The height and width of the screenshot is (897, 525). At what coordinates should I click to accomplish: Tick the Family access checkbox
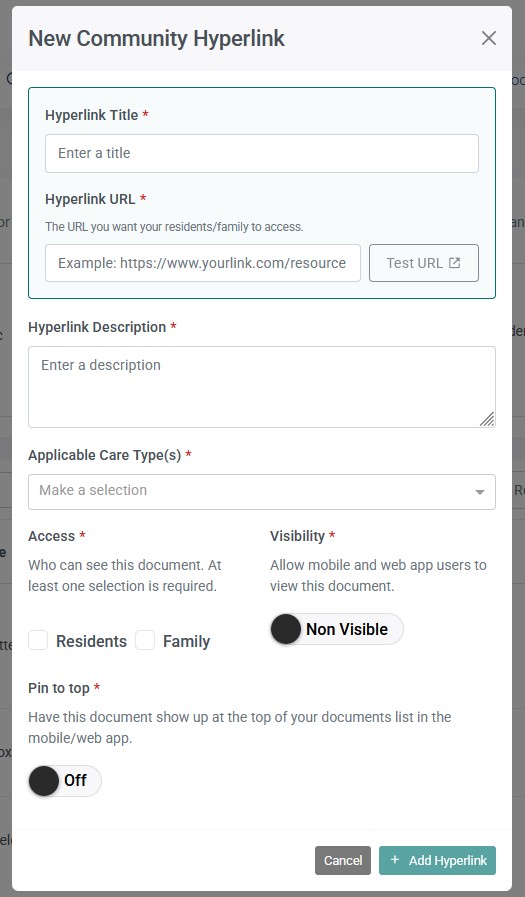145,640
